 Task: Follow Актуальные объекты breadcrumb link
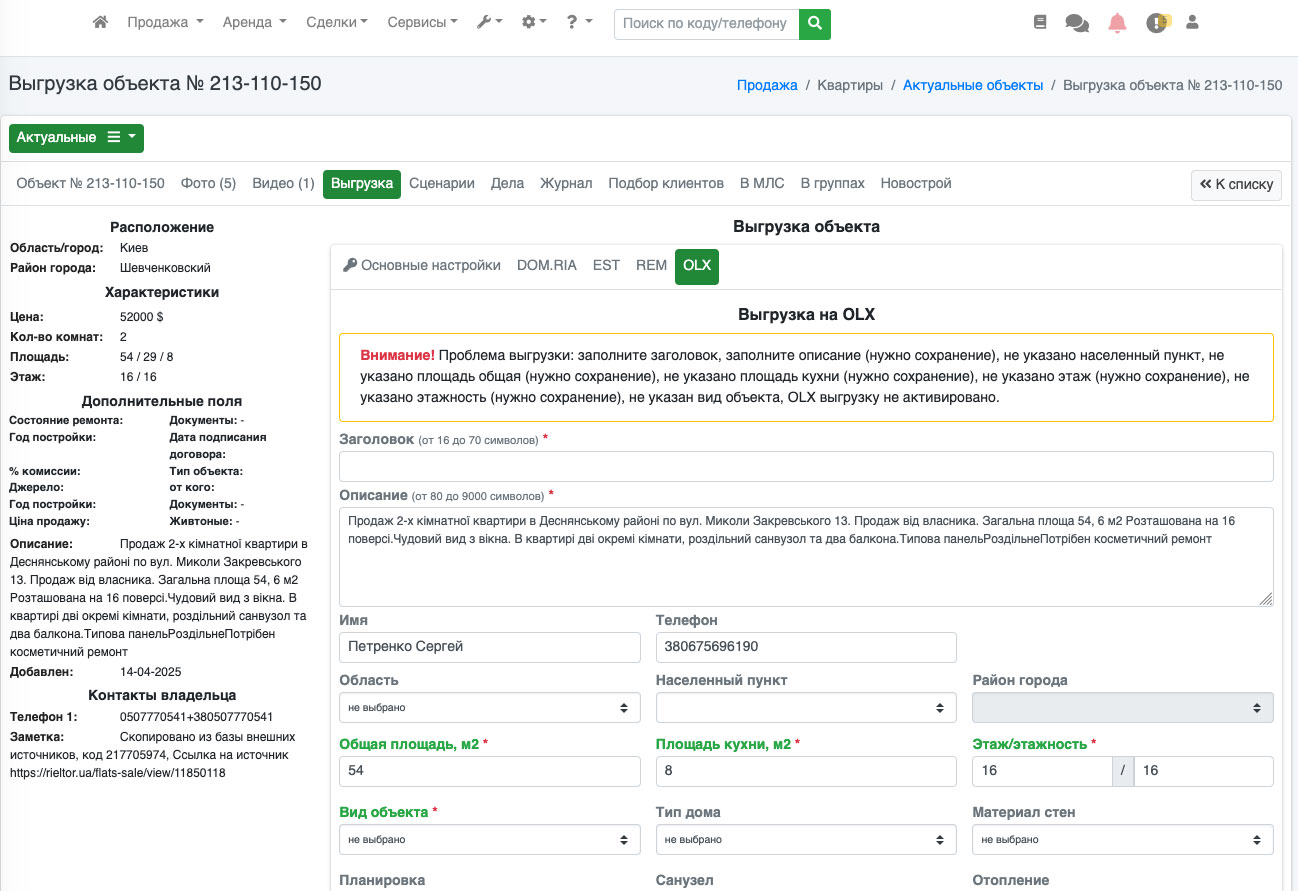[972, 86]
